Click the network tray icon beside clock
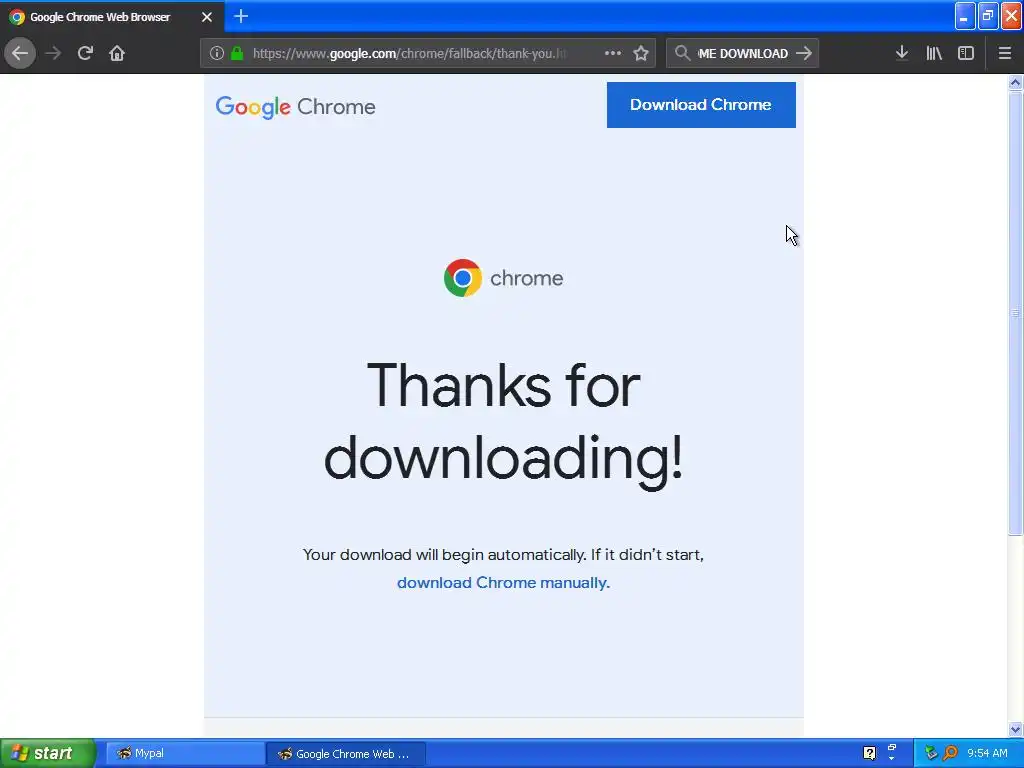Image resolution: width=1024 pixels, height=768 pixels. 931,753
